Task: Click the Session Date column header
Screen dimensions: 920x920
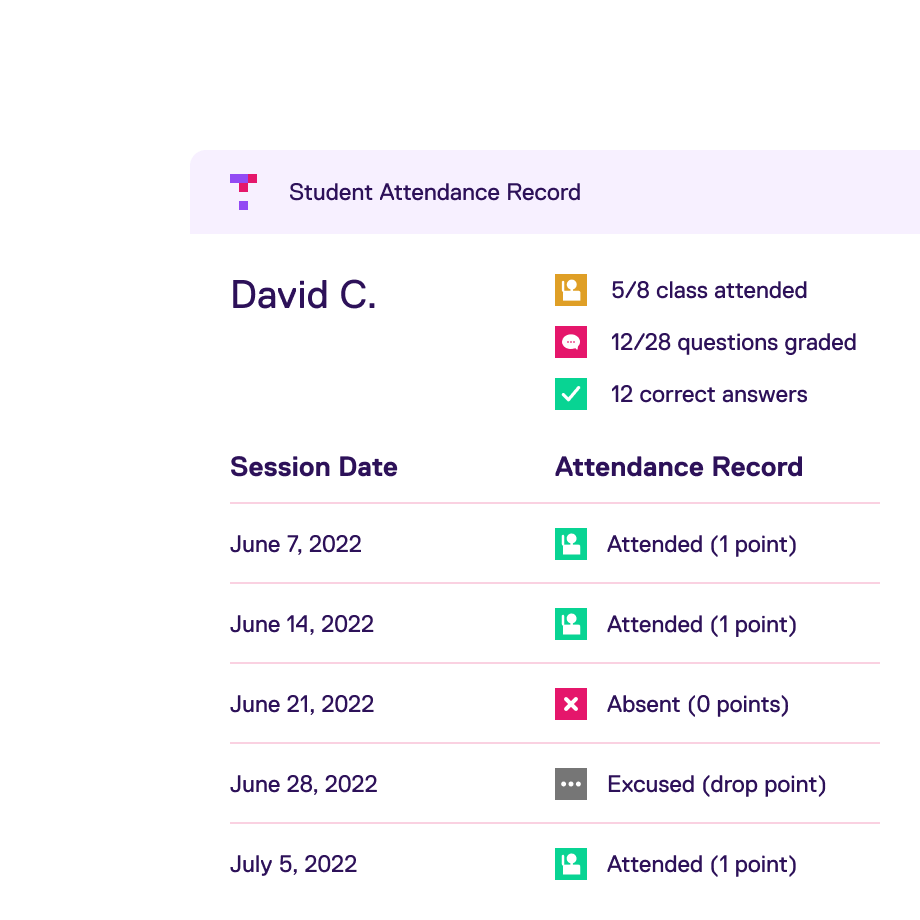Action: coord(313,467)
